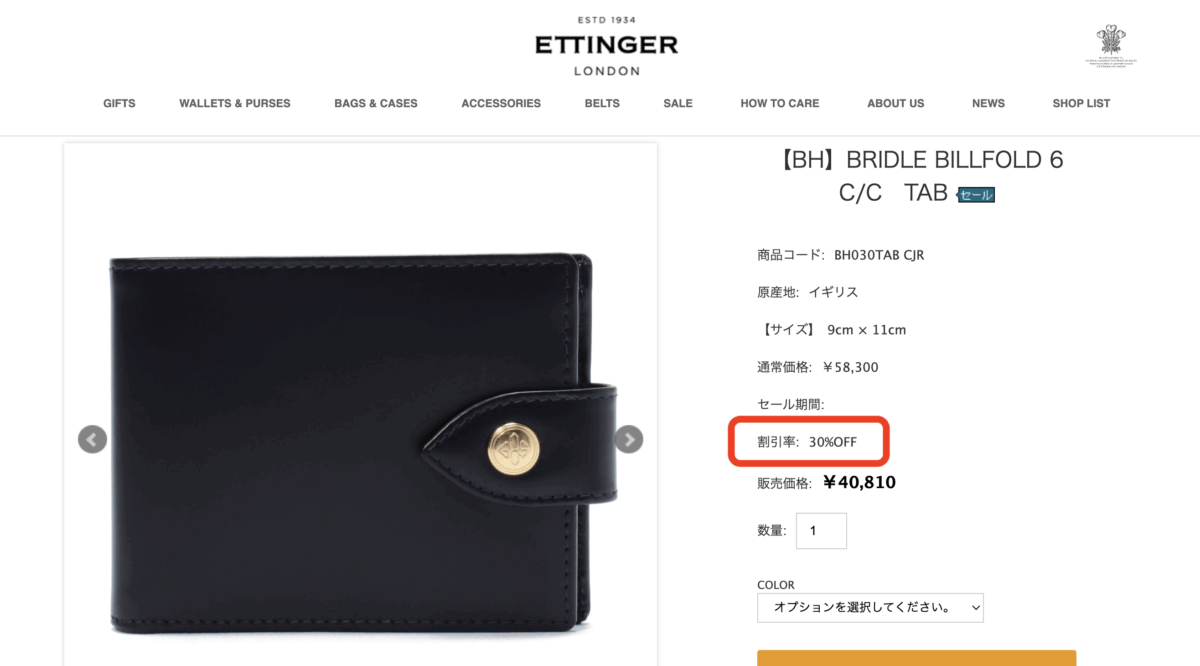
Task: Open the WALLETS & PURSES menu
Action: click(235, 103)
